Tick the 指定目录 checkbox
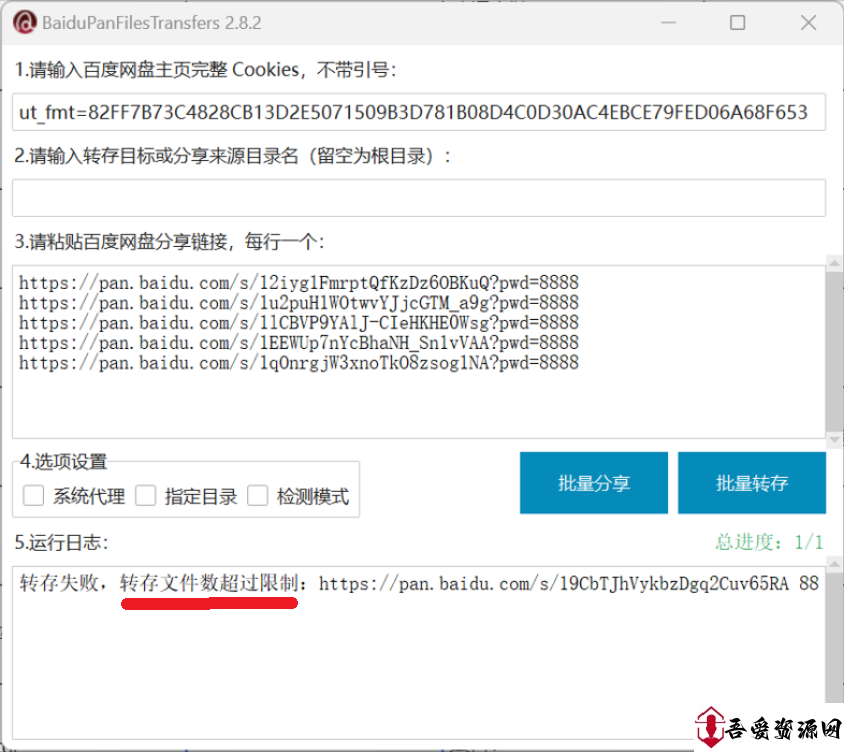Image resolution: width=844 pixels, height=752 pixels. 145,495
